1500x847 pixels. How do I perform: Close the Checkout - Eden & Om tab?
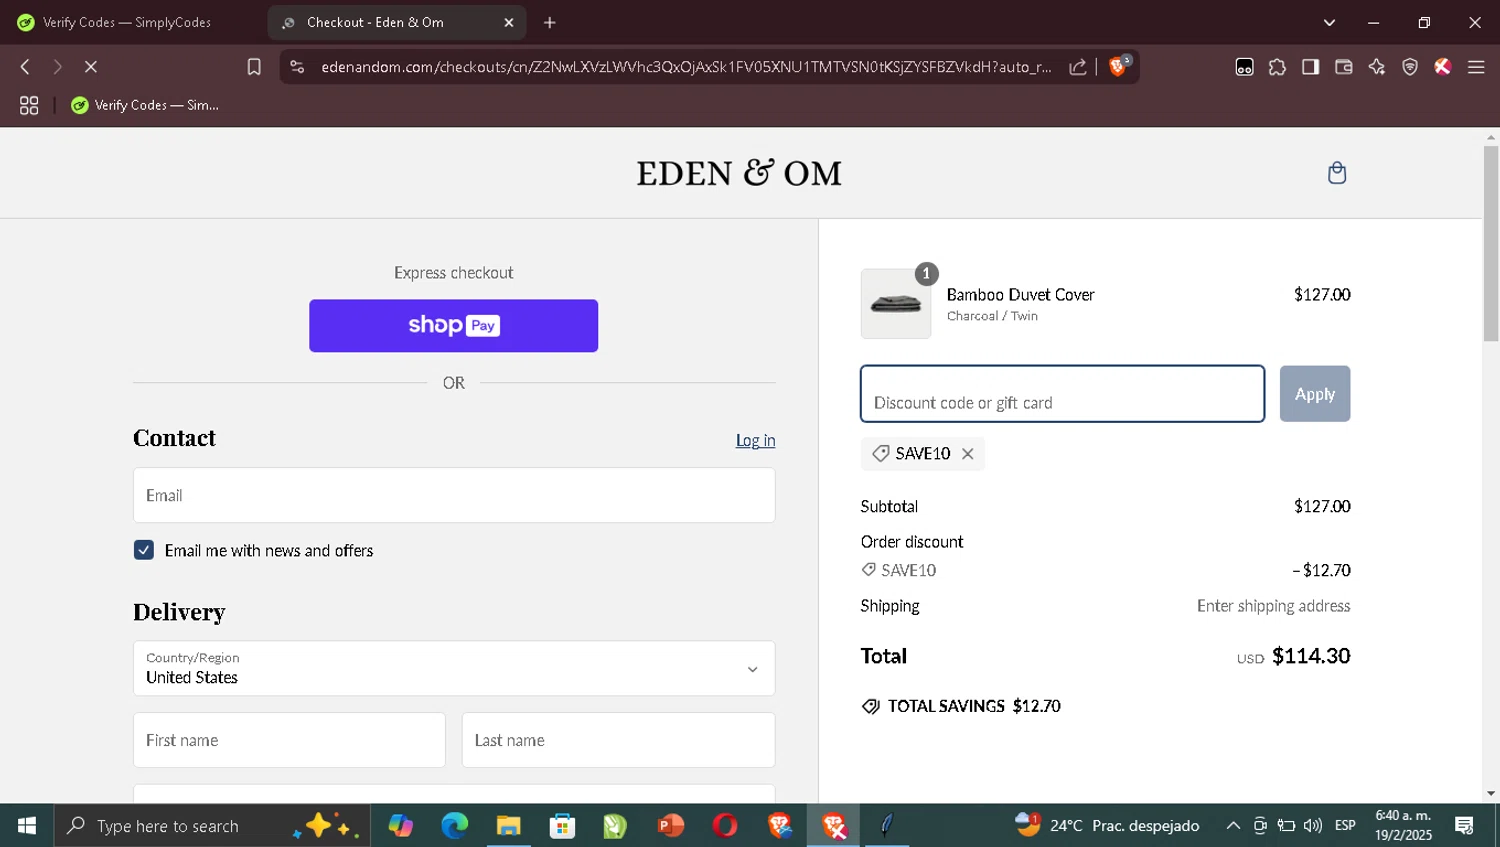[508, 22]
